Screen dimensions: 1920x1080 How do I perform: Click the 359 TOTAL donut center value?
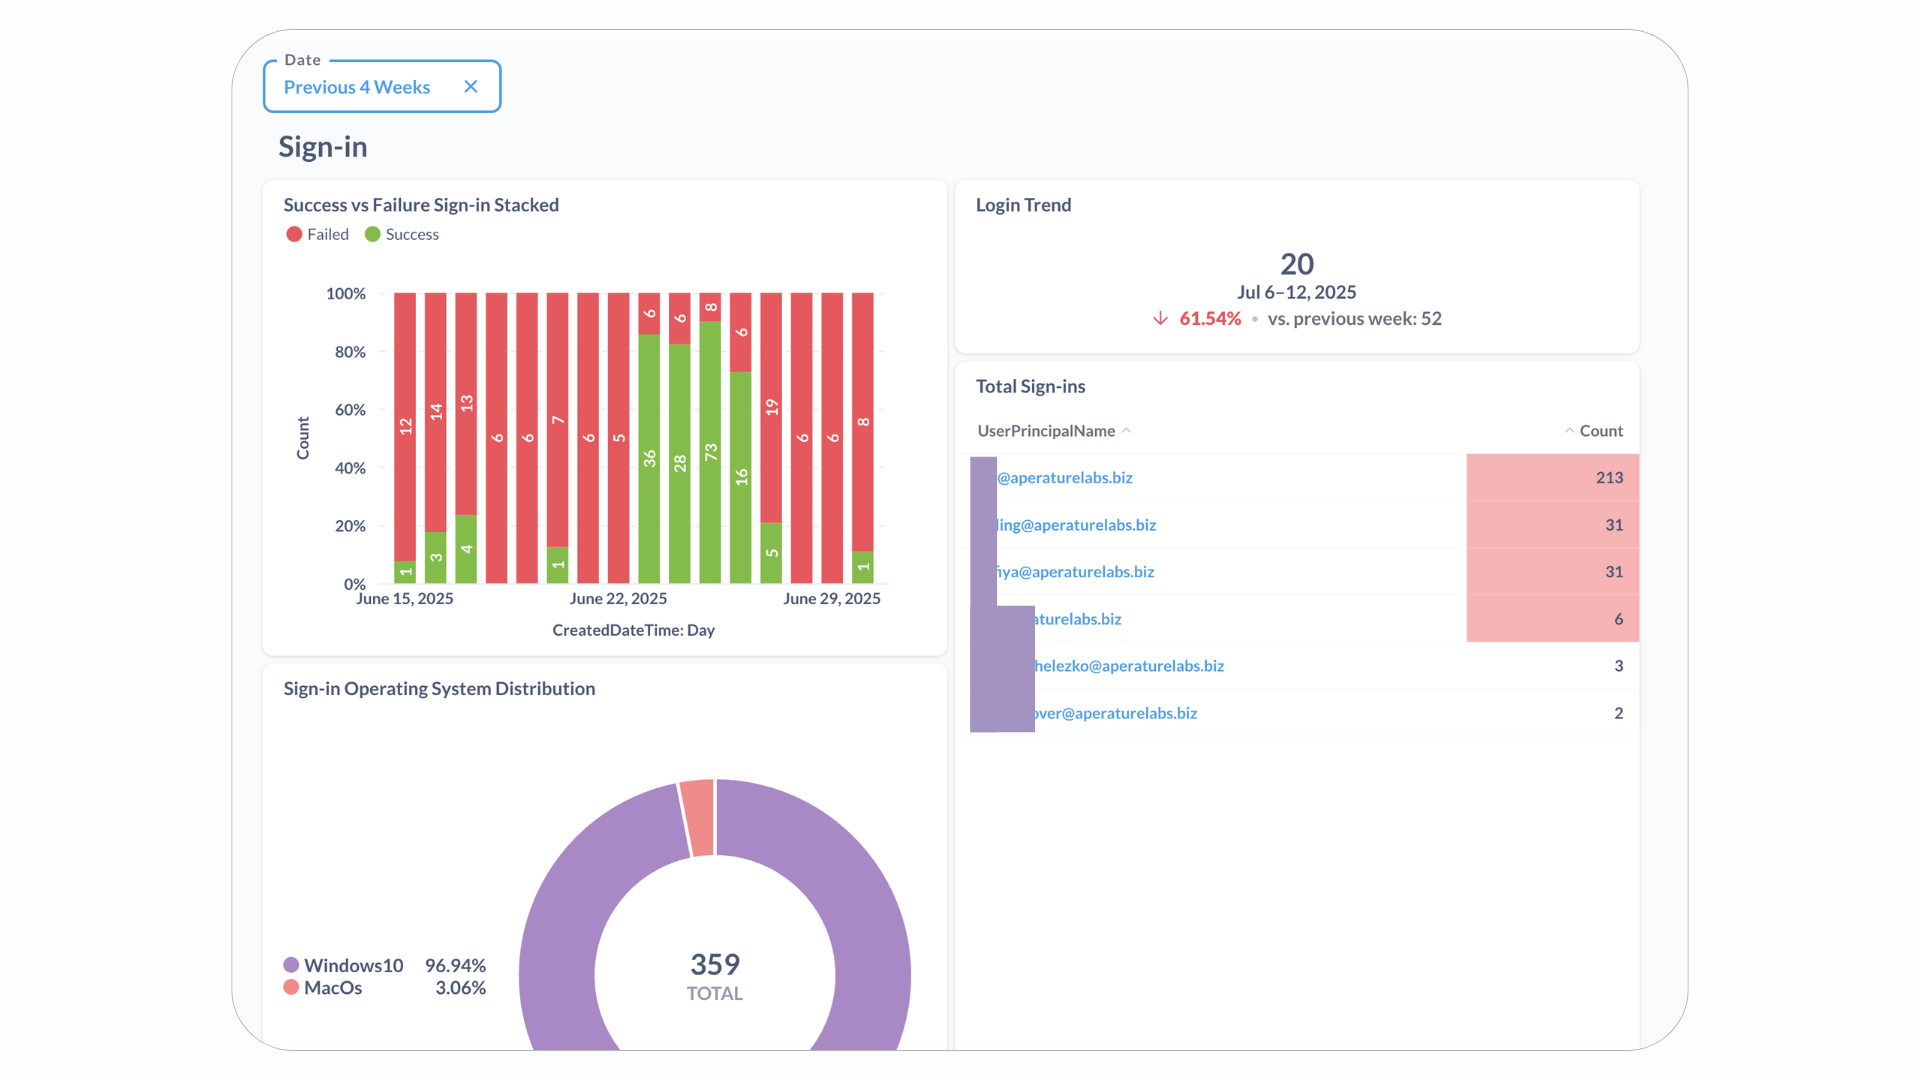715,977
